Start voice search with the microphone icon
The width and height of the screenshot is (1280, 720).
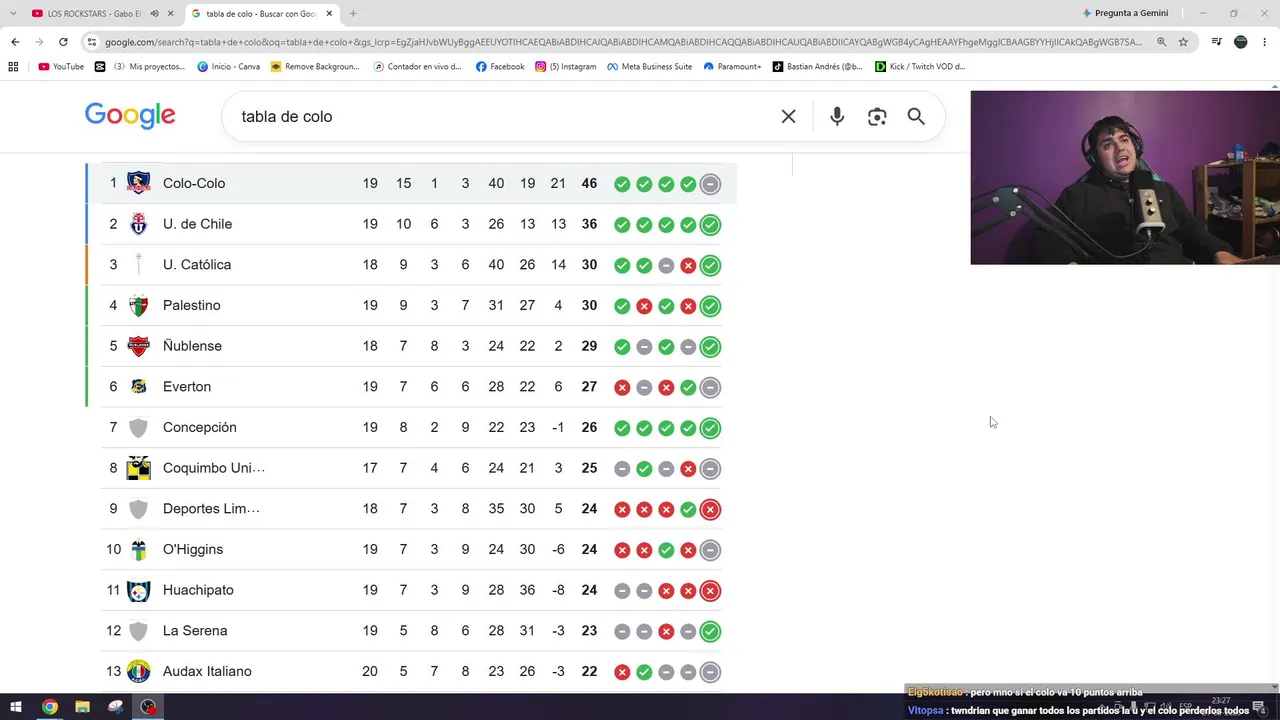[837, 117]
